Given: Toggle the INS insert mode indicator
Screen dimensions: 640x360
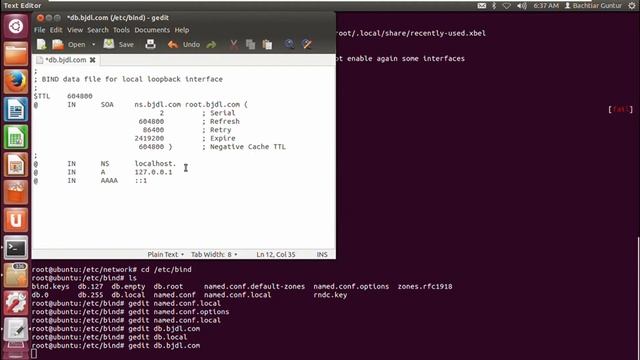Looking at the screenshot, I should click(x=322, y=254).
